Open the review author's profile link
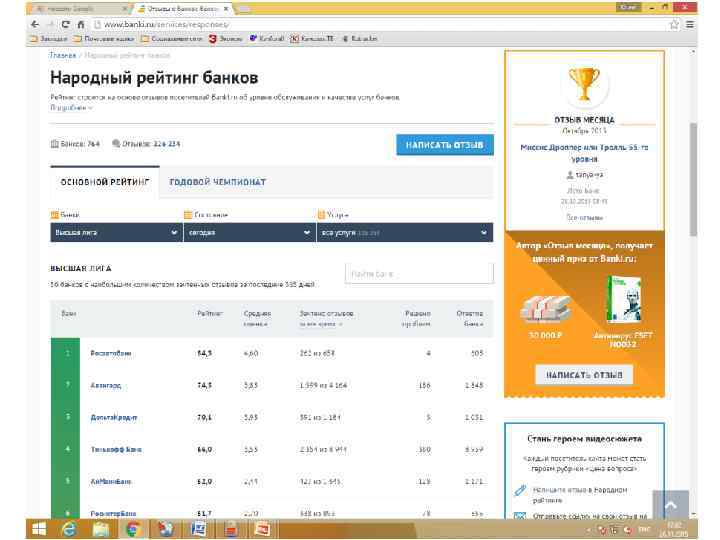Viewport: 720px width, 540px height. 585,175
